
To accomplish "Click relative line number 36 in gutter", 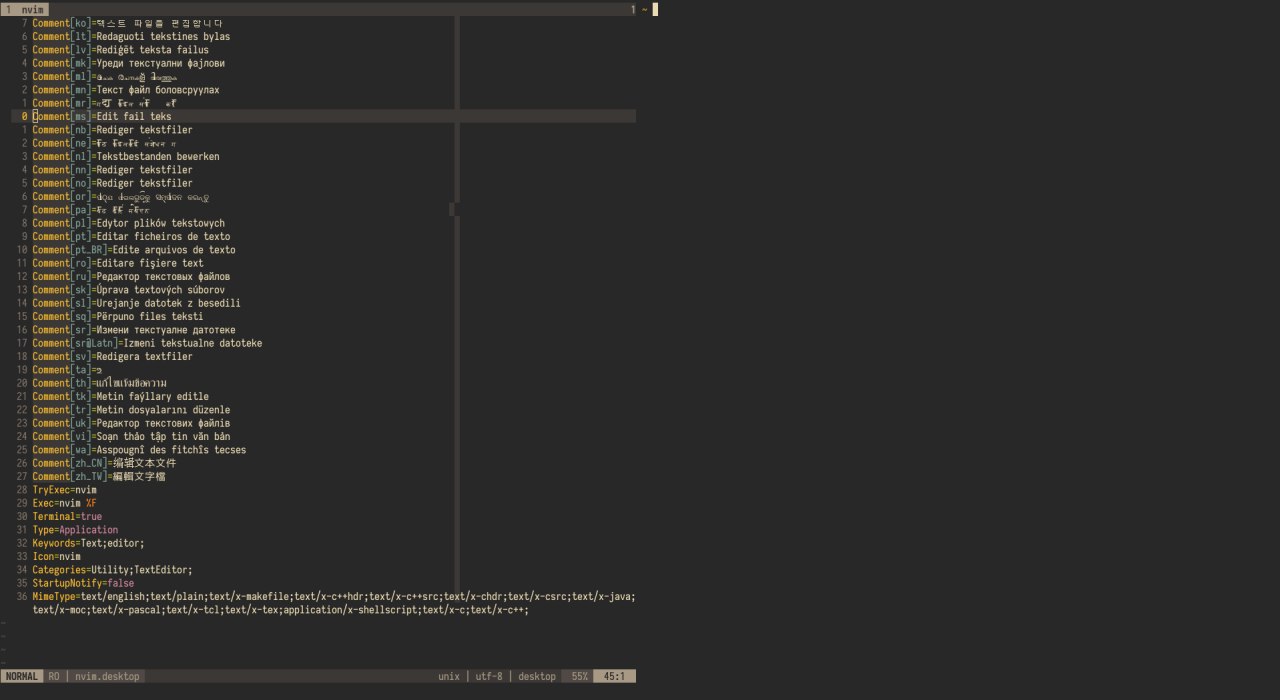I will tap(22, 597).
